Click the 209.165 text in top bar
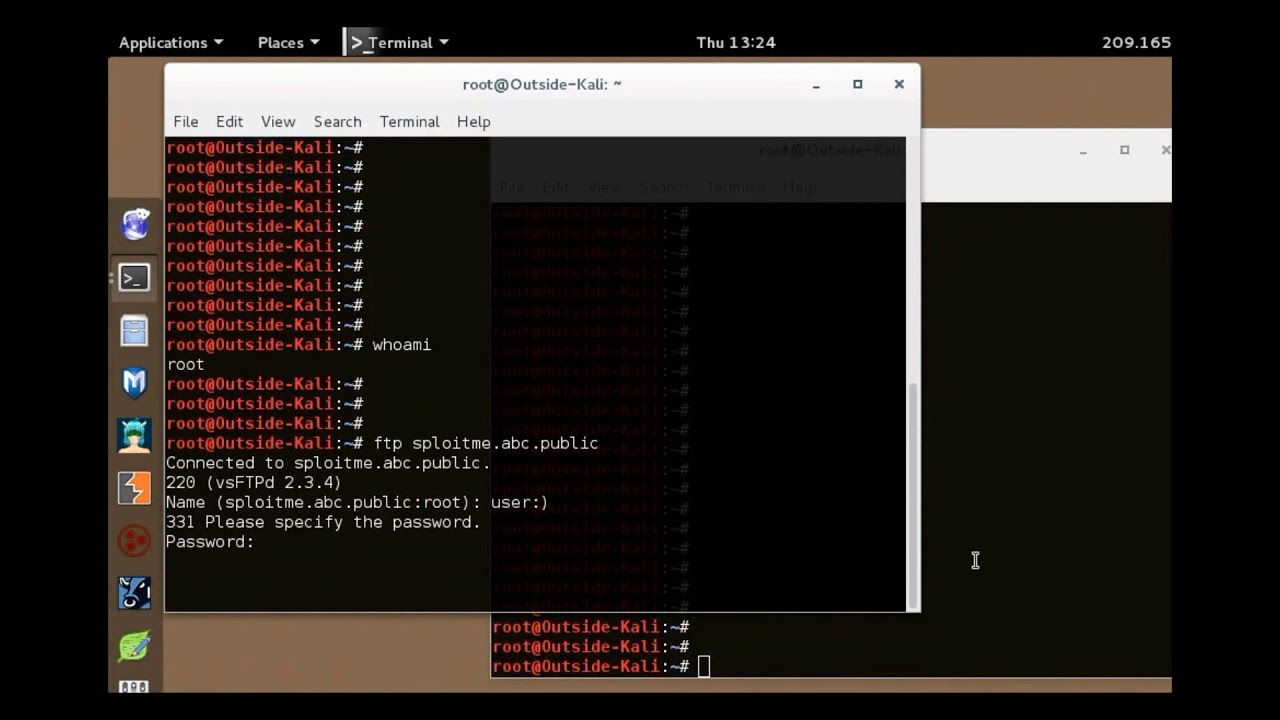The height and width of the screenshot is (720, 1280). pos(1136,42)
